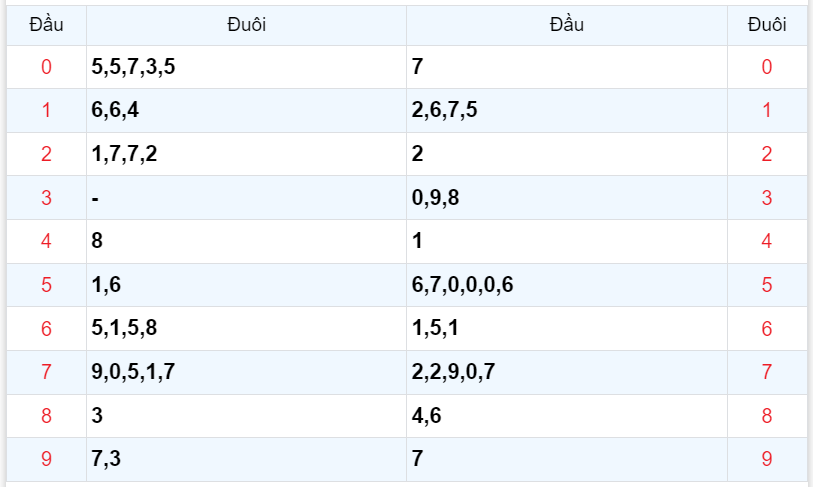Select the cell with 2,2,9,0,7
This screenshot has width=813, height=487.
(453, 373)
